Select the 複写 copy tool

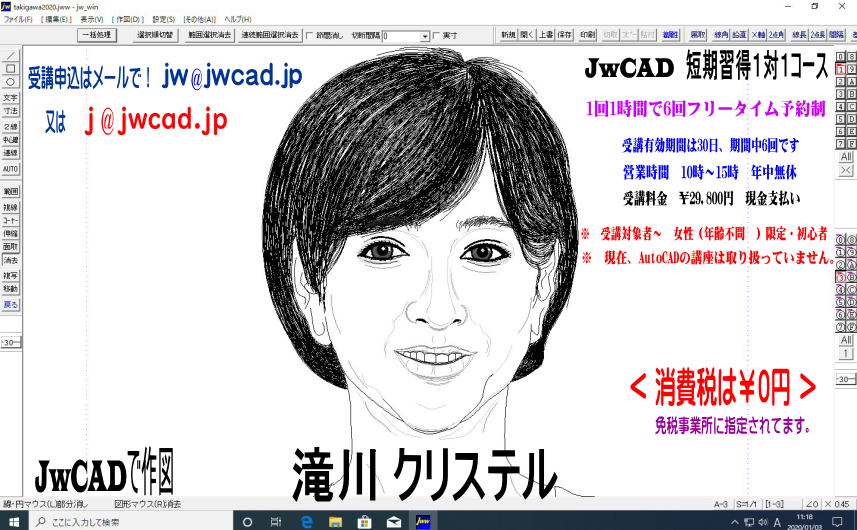click(11, 276)
